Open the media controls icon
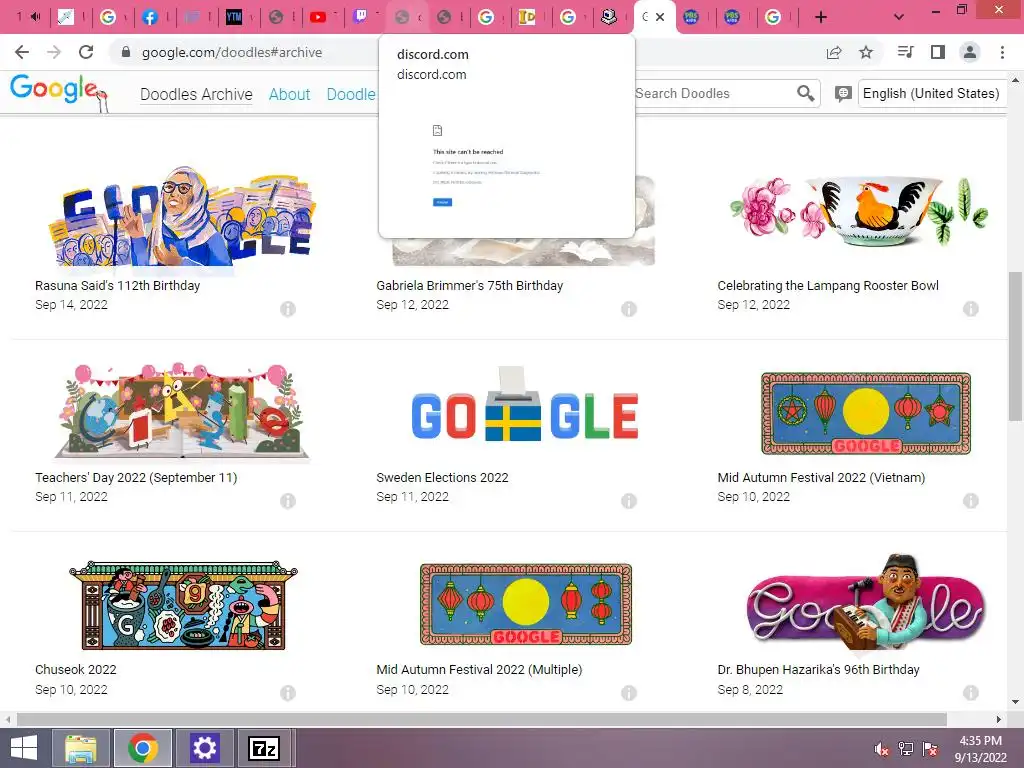The height and width of the screenshot is (768, 1024). click(905, 52)
